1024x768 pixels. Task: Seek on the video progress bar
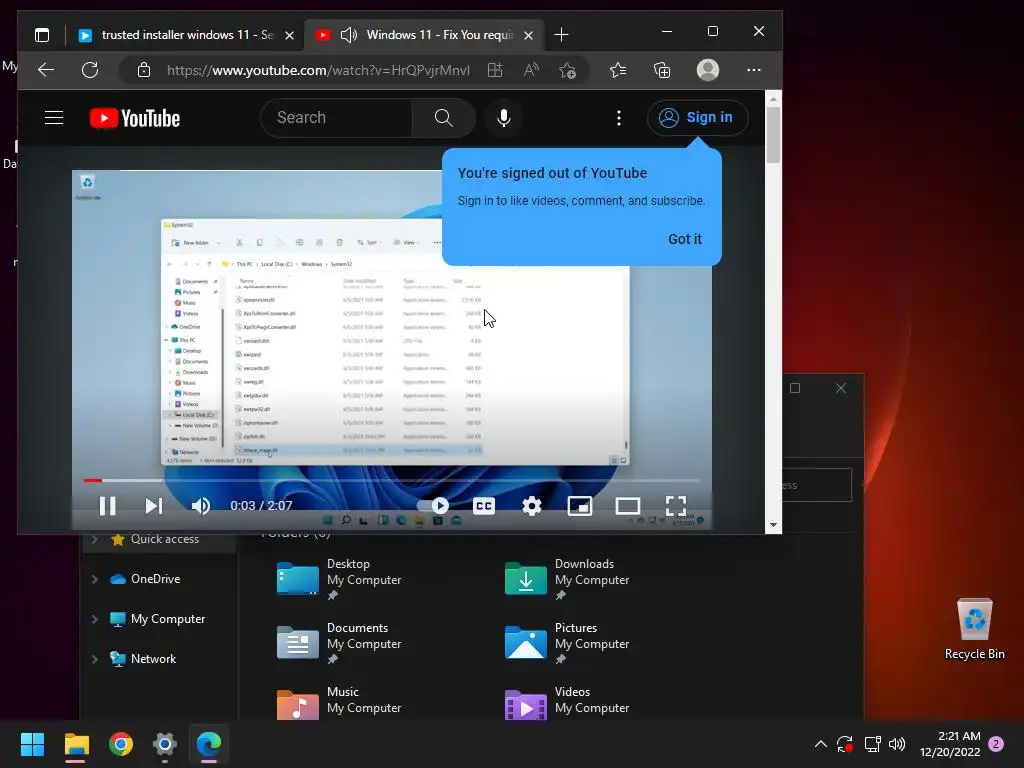392,481
